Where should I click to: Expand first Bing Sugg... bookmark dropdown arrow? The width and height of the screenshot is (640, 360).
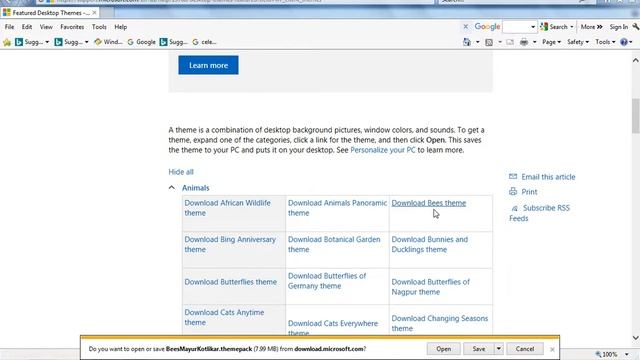(47, 42)
